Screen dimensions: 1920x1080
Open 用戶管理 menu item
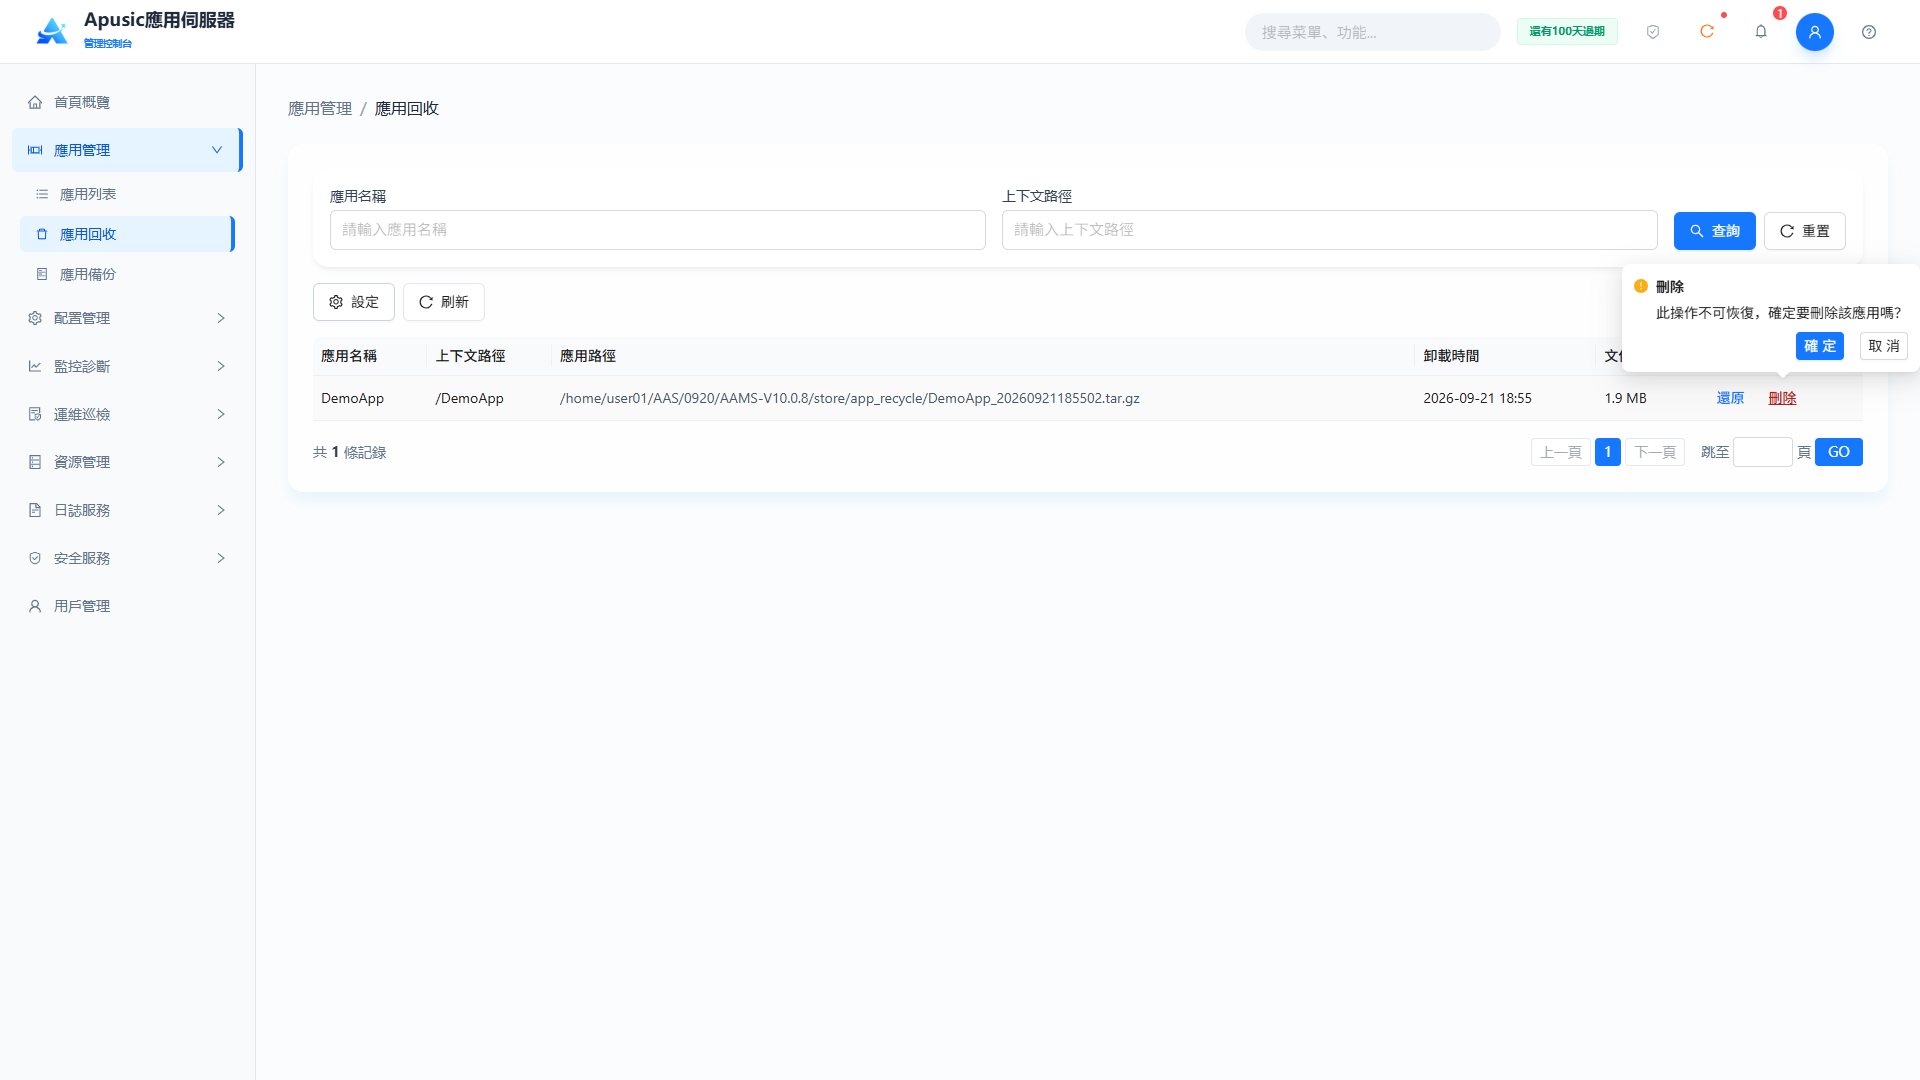coord(126,606)
